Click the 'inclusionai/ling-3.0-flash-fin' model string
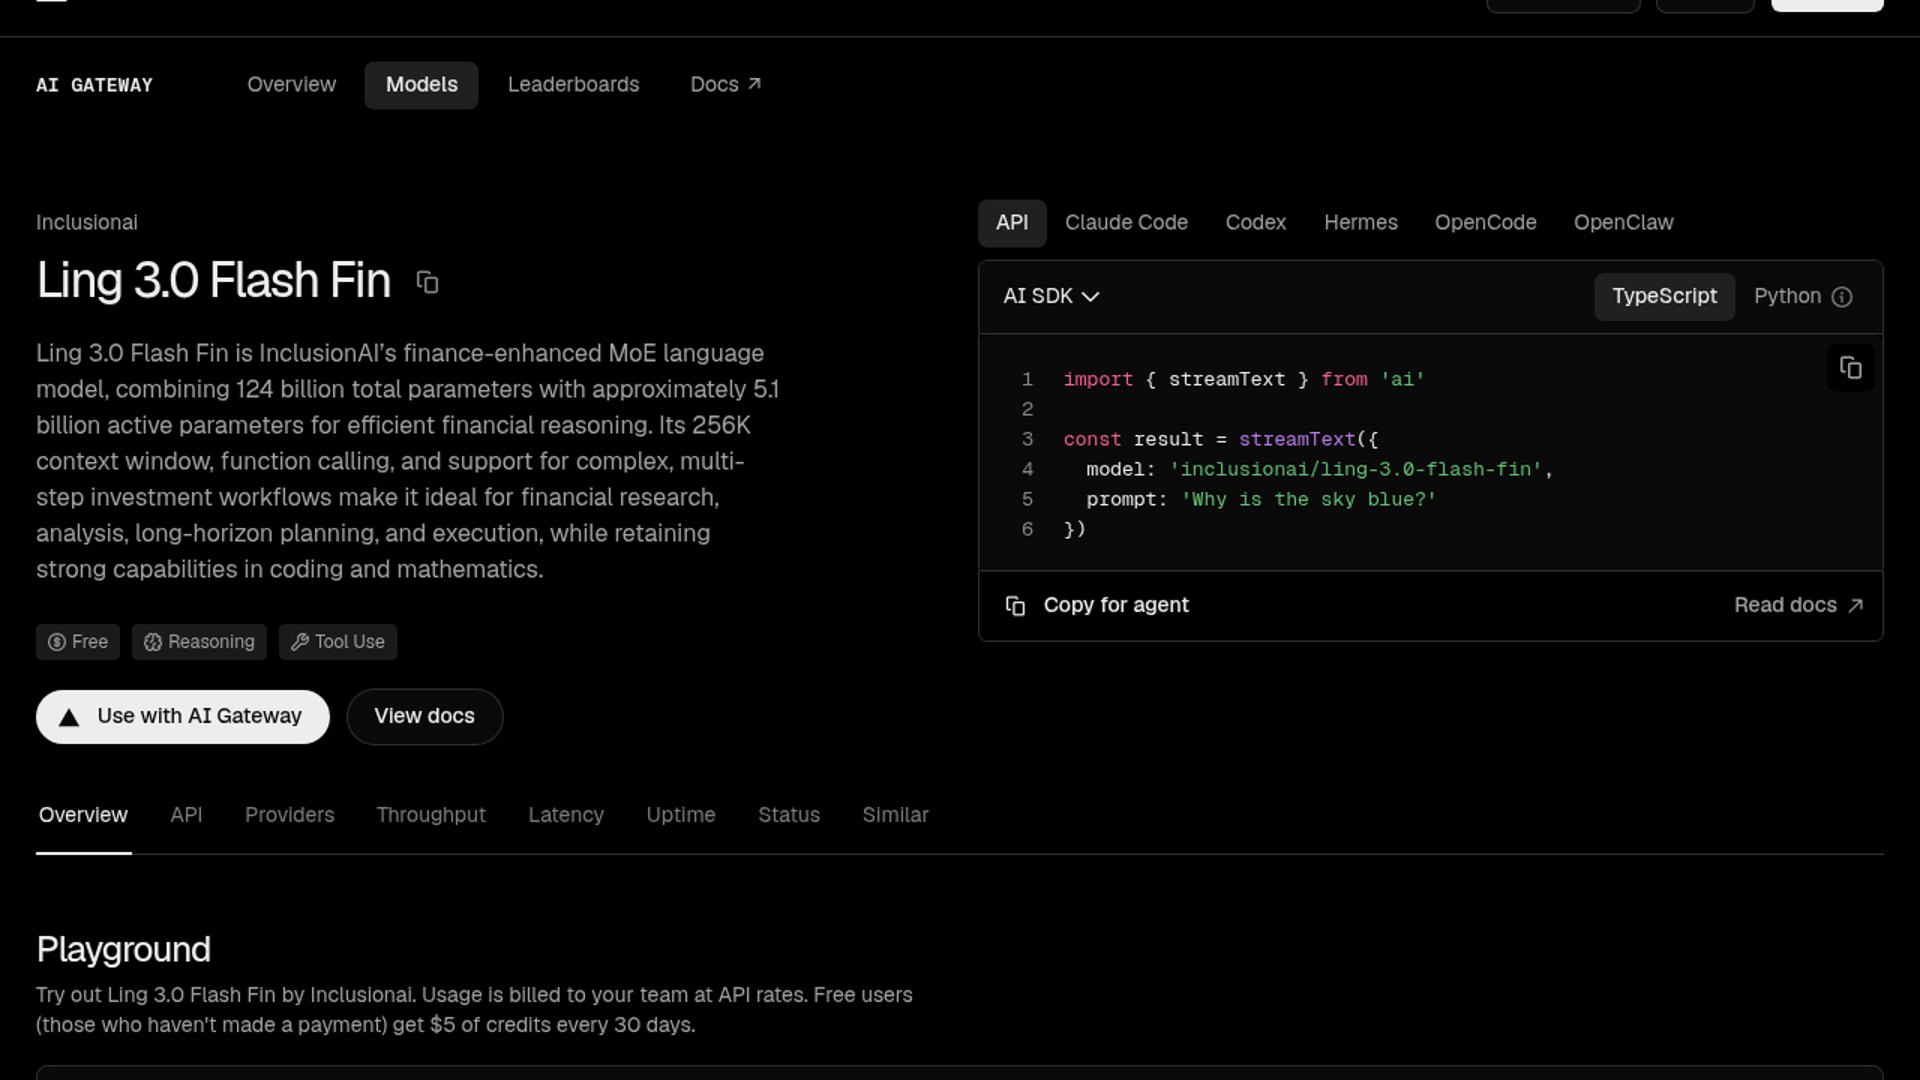Viewport: 1920px width, 1080px height. tap(1356, 469)
